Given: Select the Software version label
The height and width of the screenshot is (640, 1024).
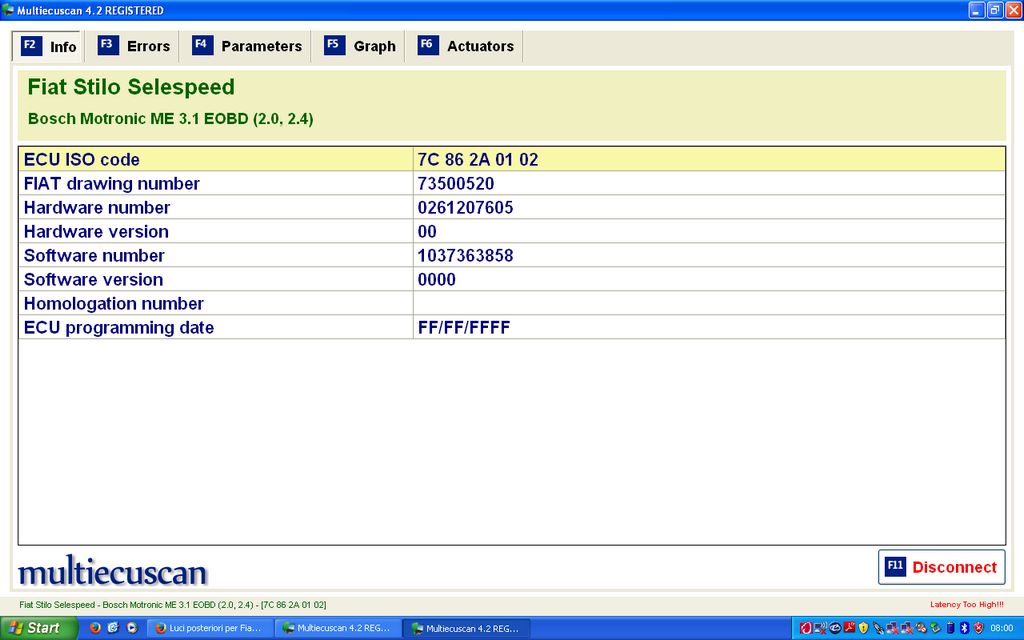Looking at the screenshot, I should (93, 280).
